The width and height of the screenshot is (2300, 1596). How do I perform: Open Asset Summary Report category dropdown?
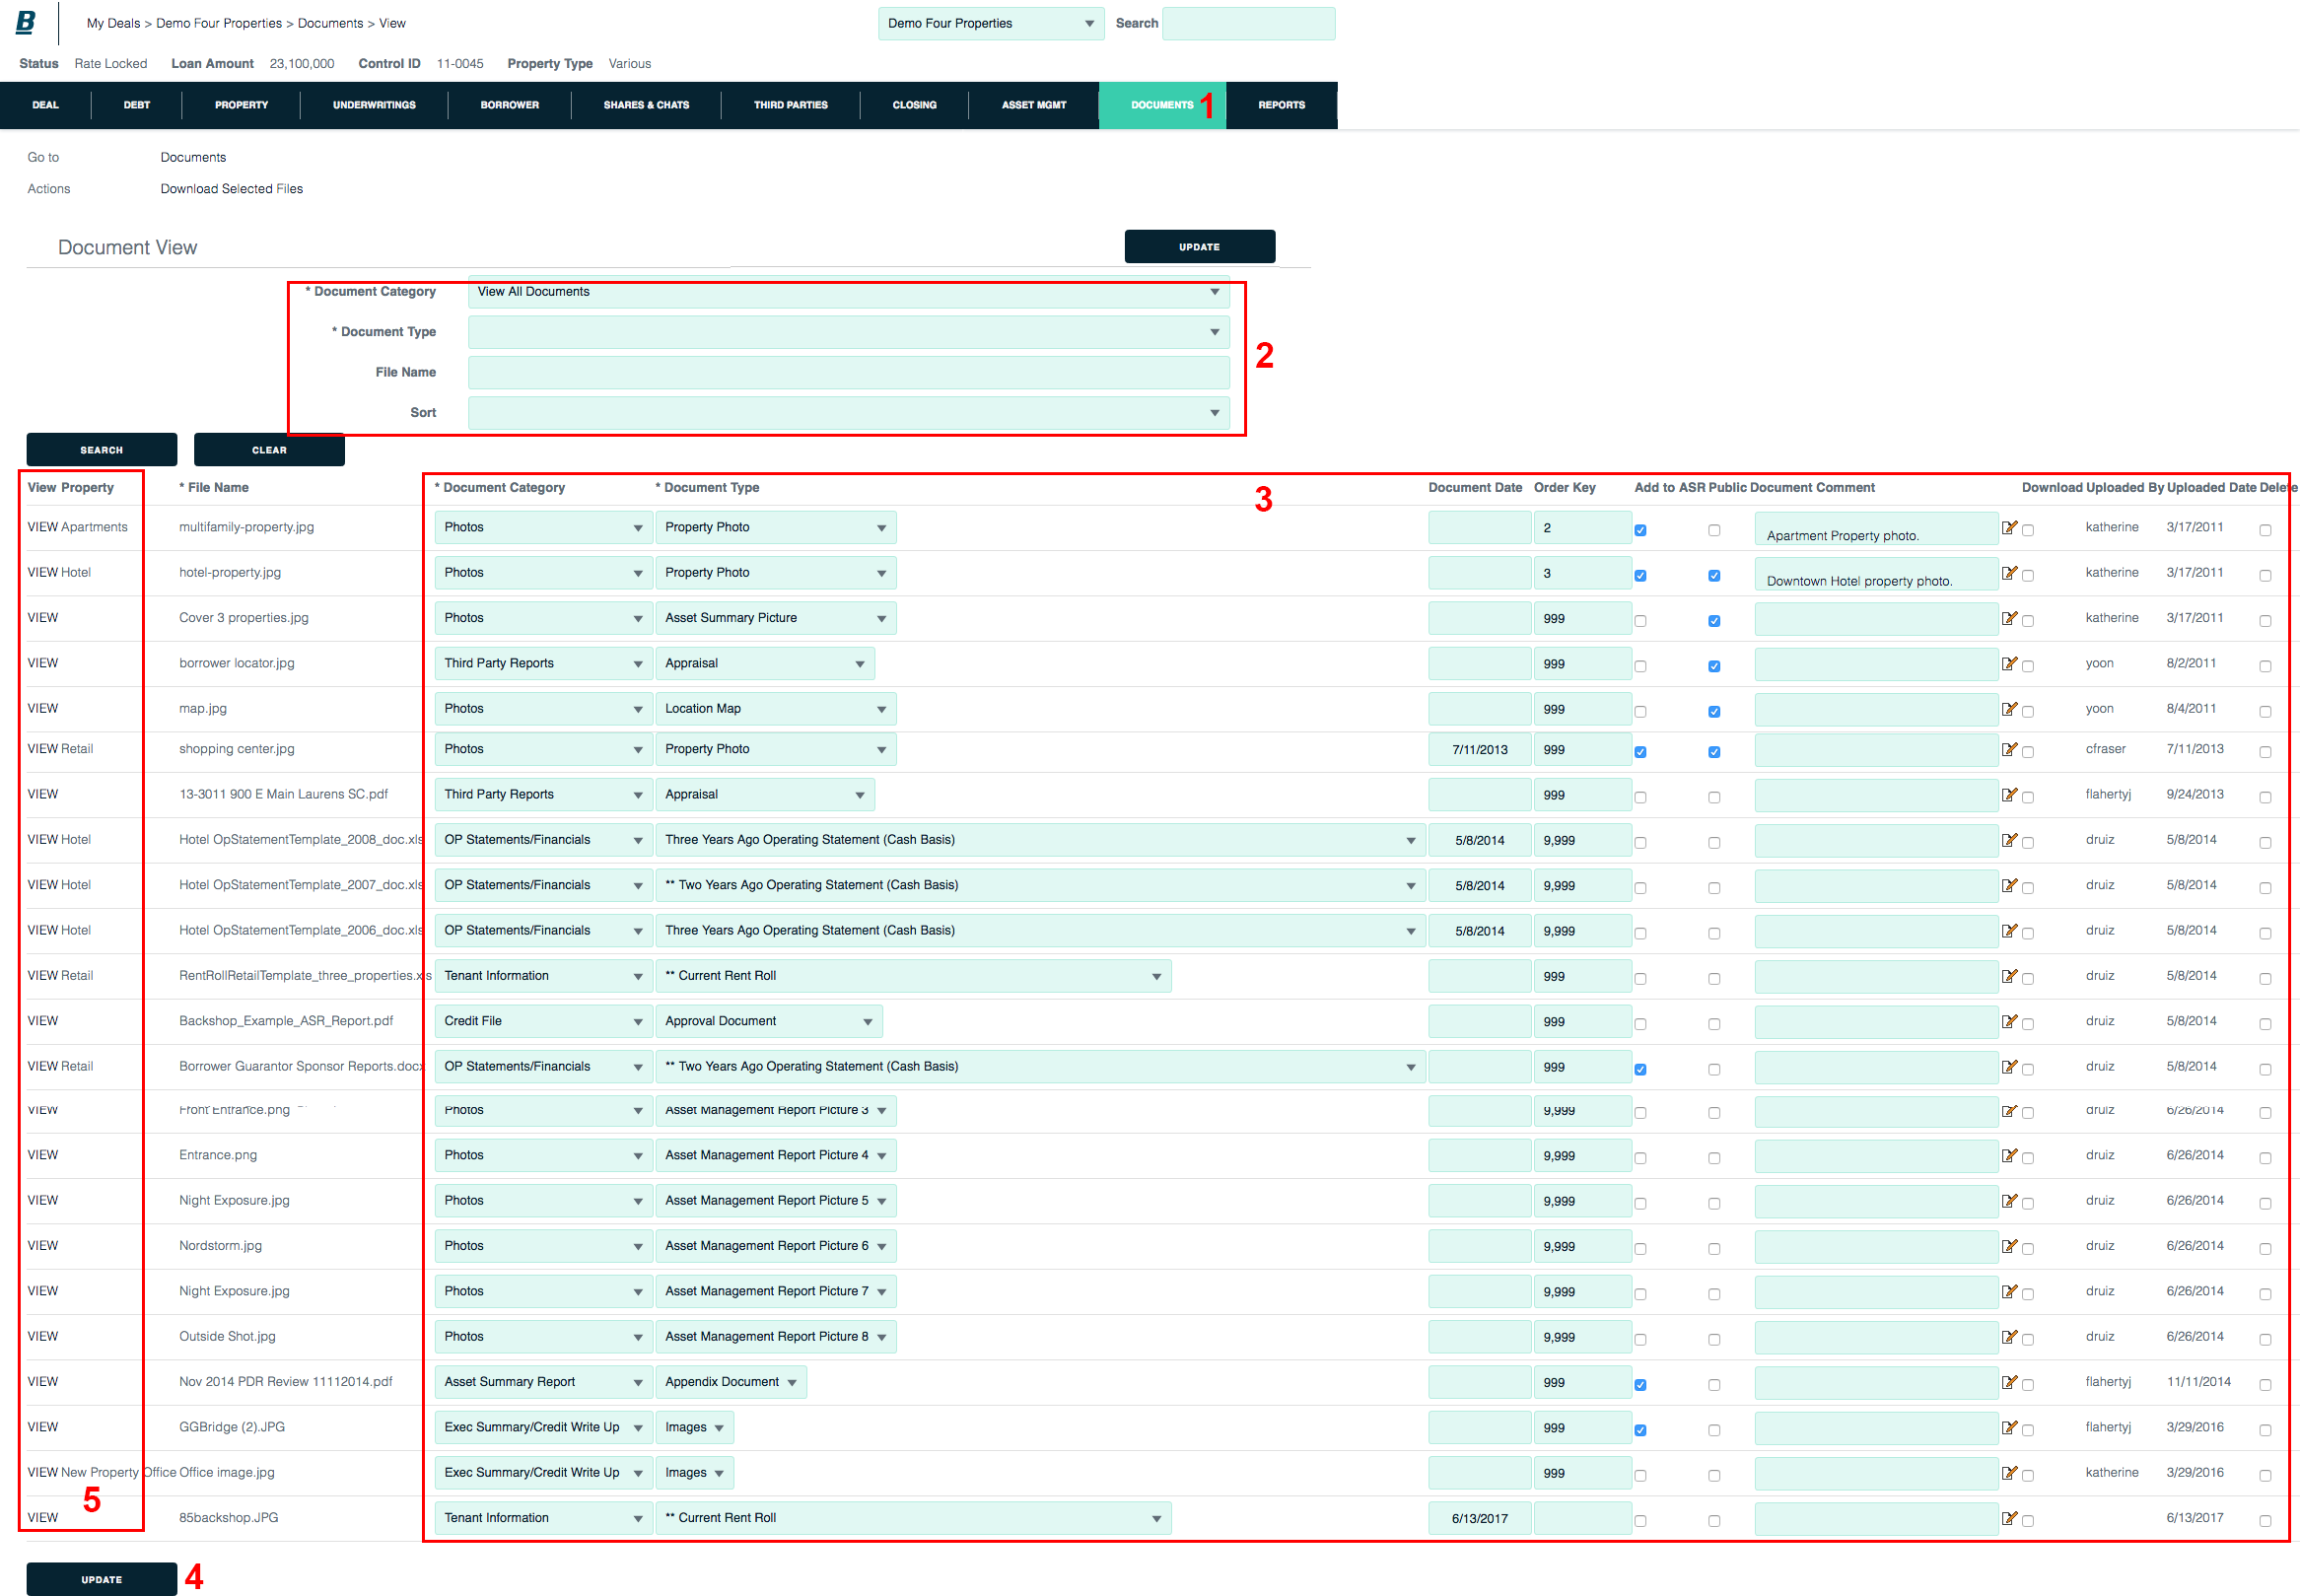tap(543, 1382)
